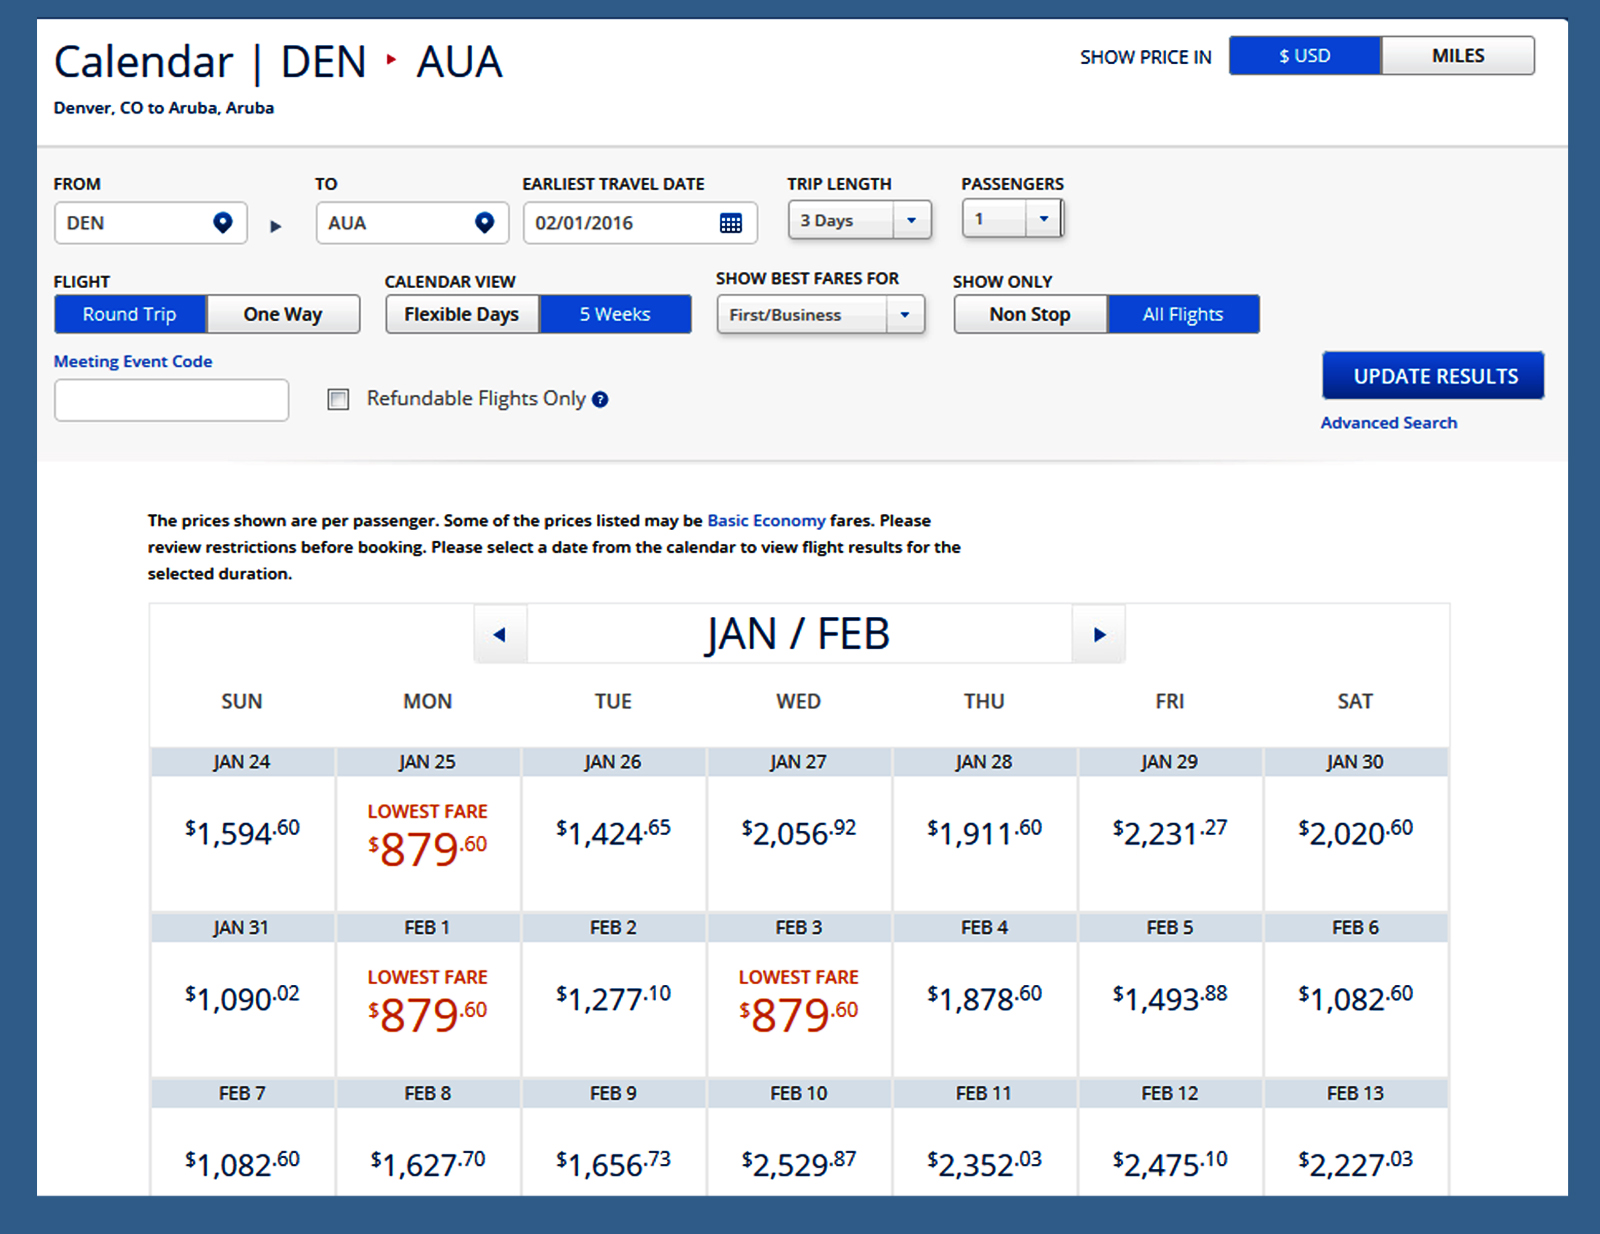The image size is (1600, 1234).
Task: Click the location pin icon in FROM field
Action: coord(223,223)
